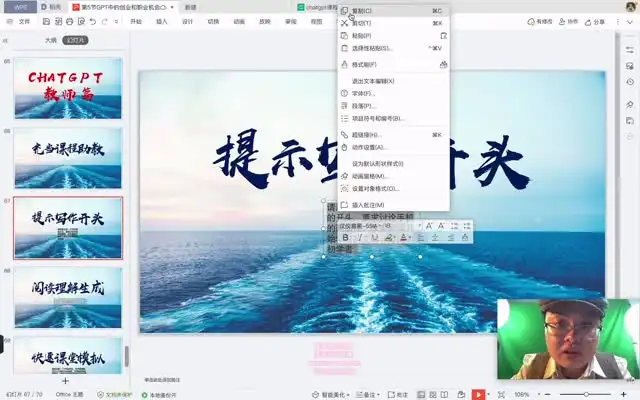Click the print icon in quick access toolbar

70,21
